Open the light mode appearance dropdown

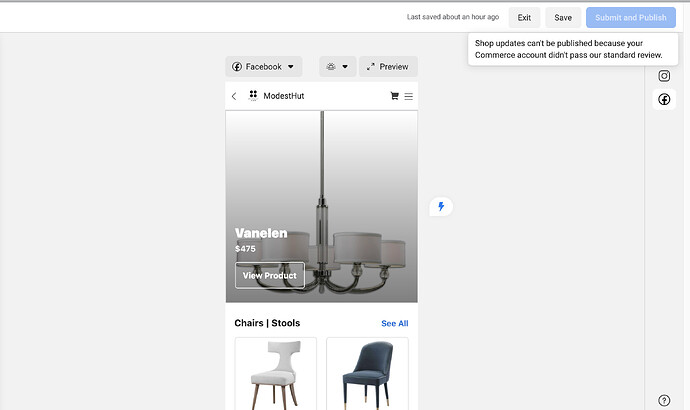click(x=338, y=66)
